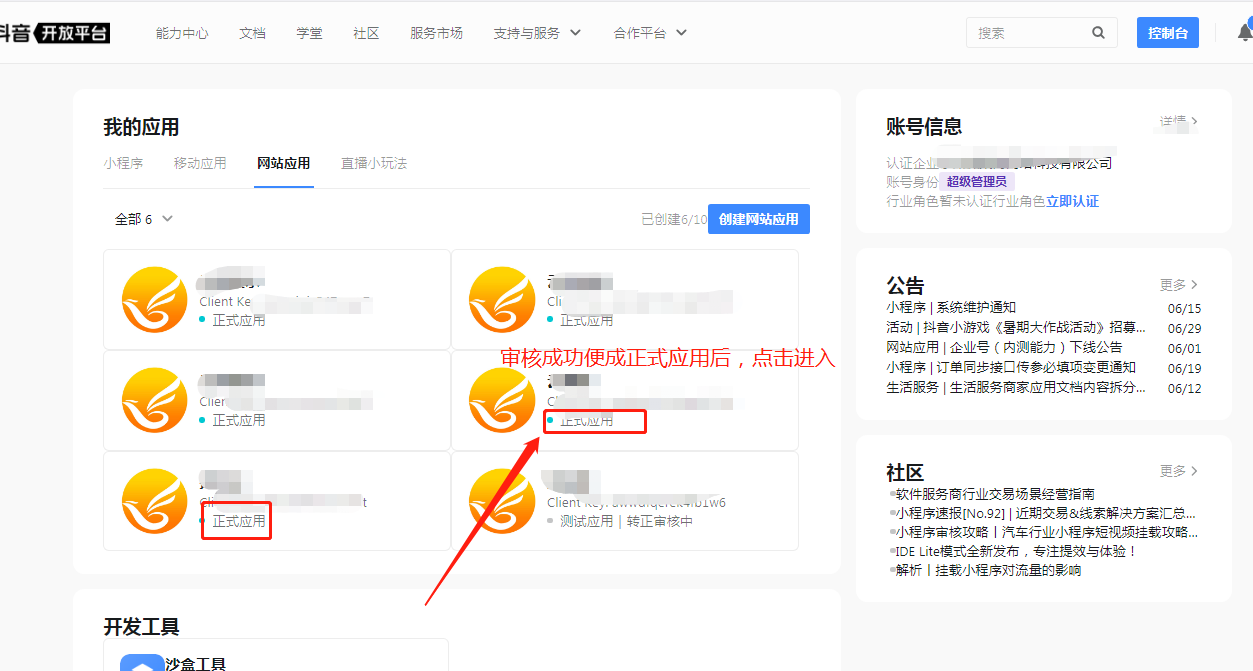Open 学堂 in top navigation

pyautogui.click(x=309, y=33)
